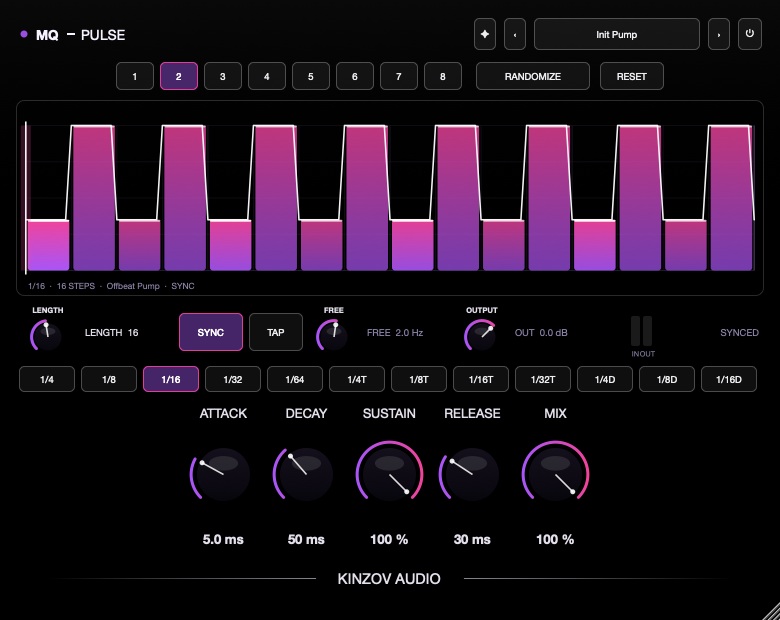Open the Init Pump preset selector
The width and height of the screenshot is (780, 620).
(x=616, y=34)
